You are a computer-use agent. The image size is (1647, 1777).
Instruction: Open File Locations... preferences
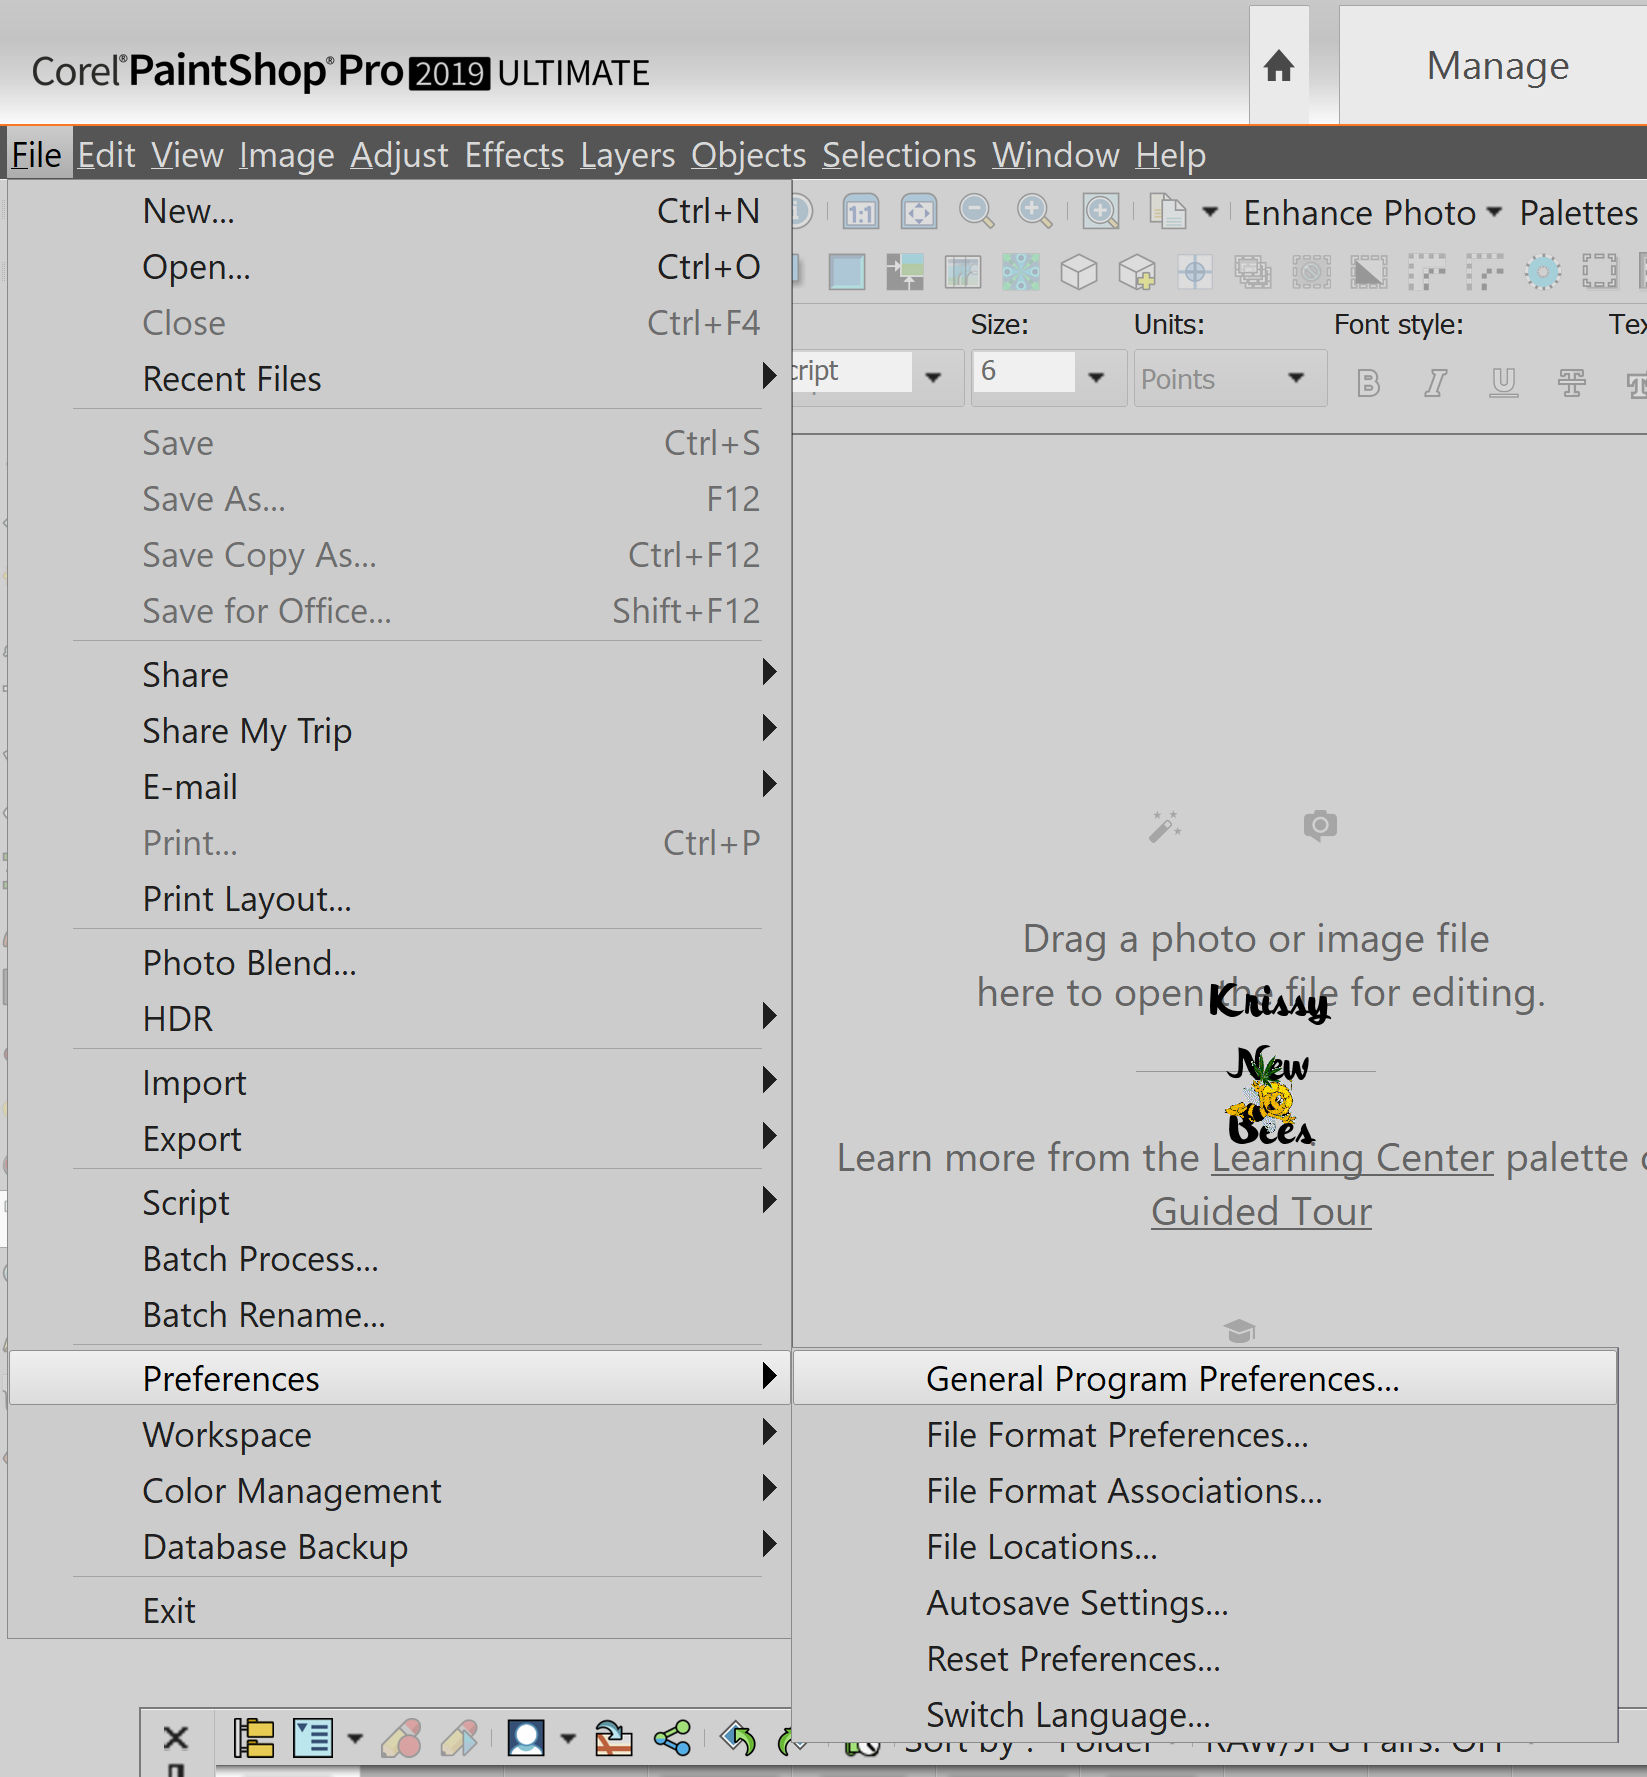coord(1205,1547)
